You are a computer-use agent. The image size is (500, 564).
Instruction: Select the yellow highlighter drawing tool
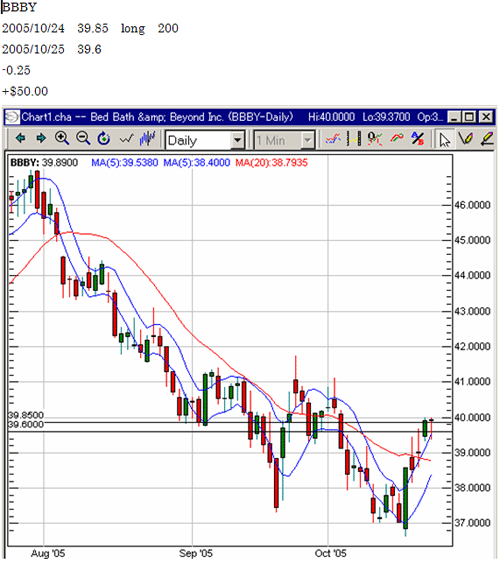tap(487, 139)
